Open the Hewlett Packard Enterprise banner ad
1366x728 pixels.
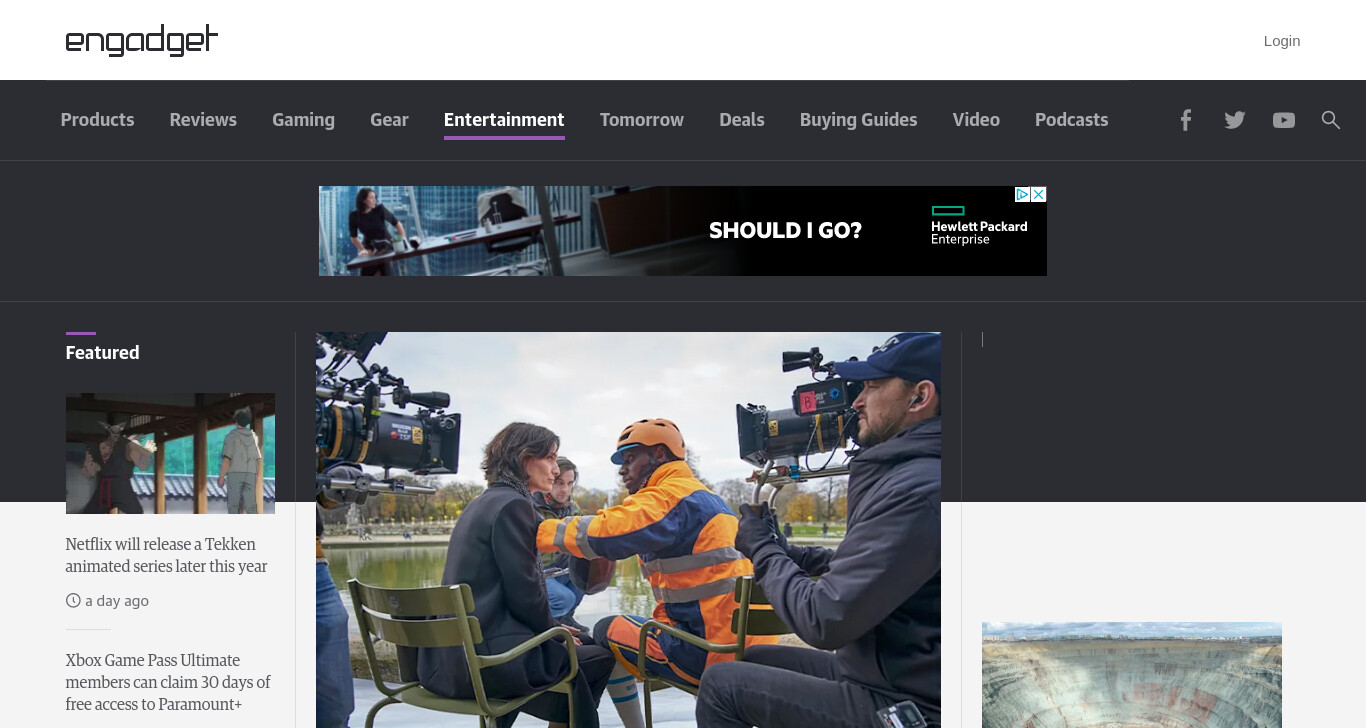tap(683, 231)
